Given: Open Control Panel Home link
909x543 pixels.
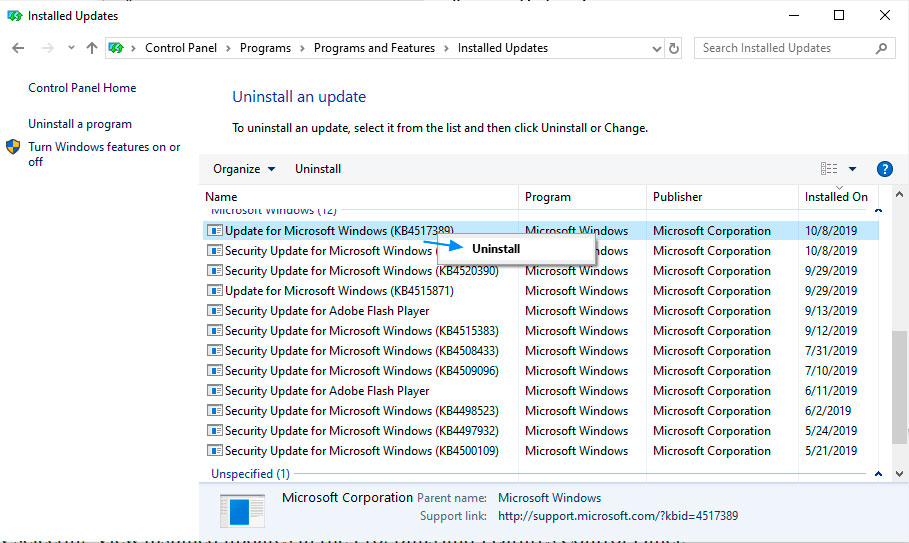Looking at the screenshot, I should [82, 88].
